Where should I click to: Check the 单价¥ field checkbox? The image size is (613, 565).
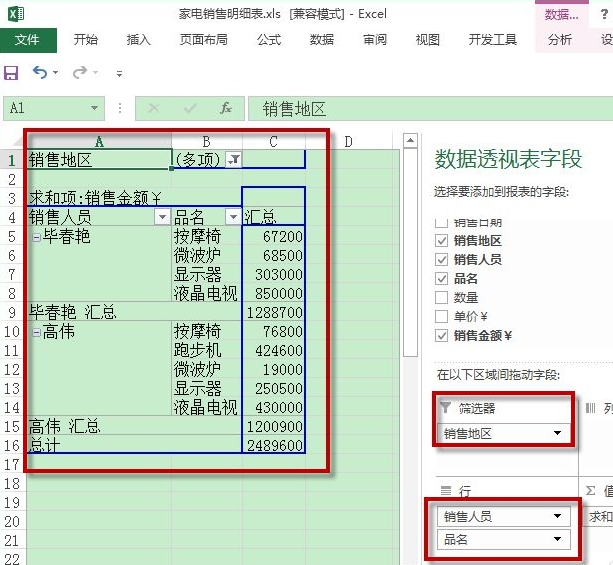click(442, 316)
